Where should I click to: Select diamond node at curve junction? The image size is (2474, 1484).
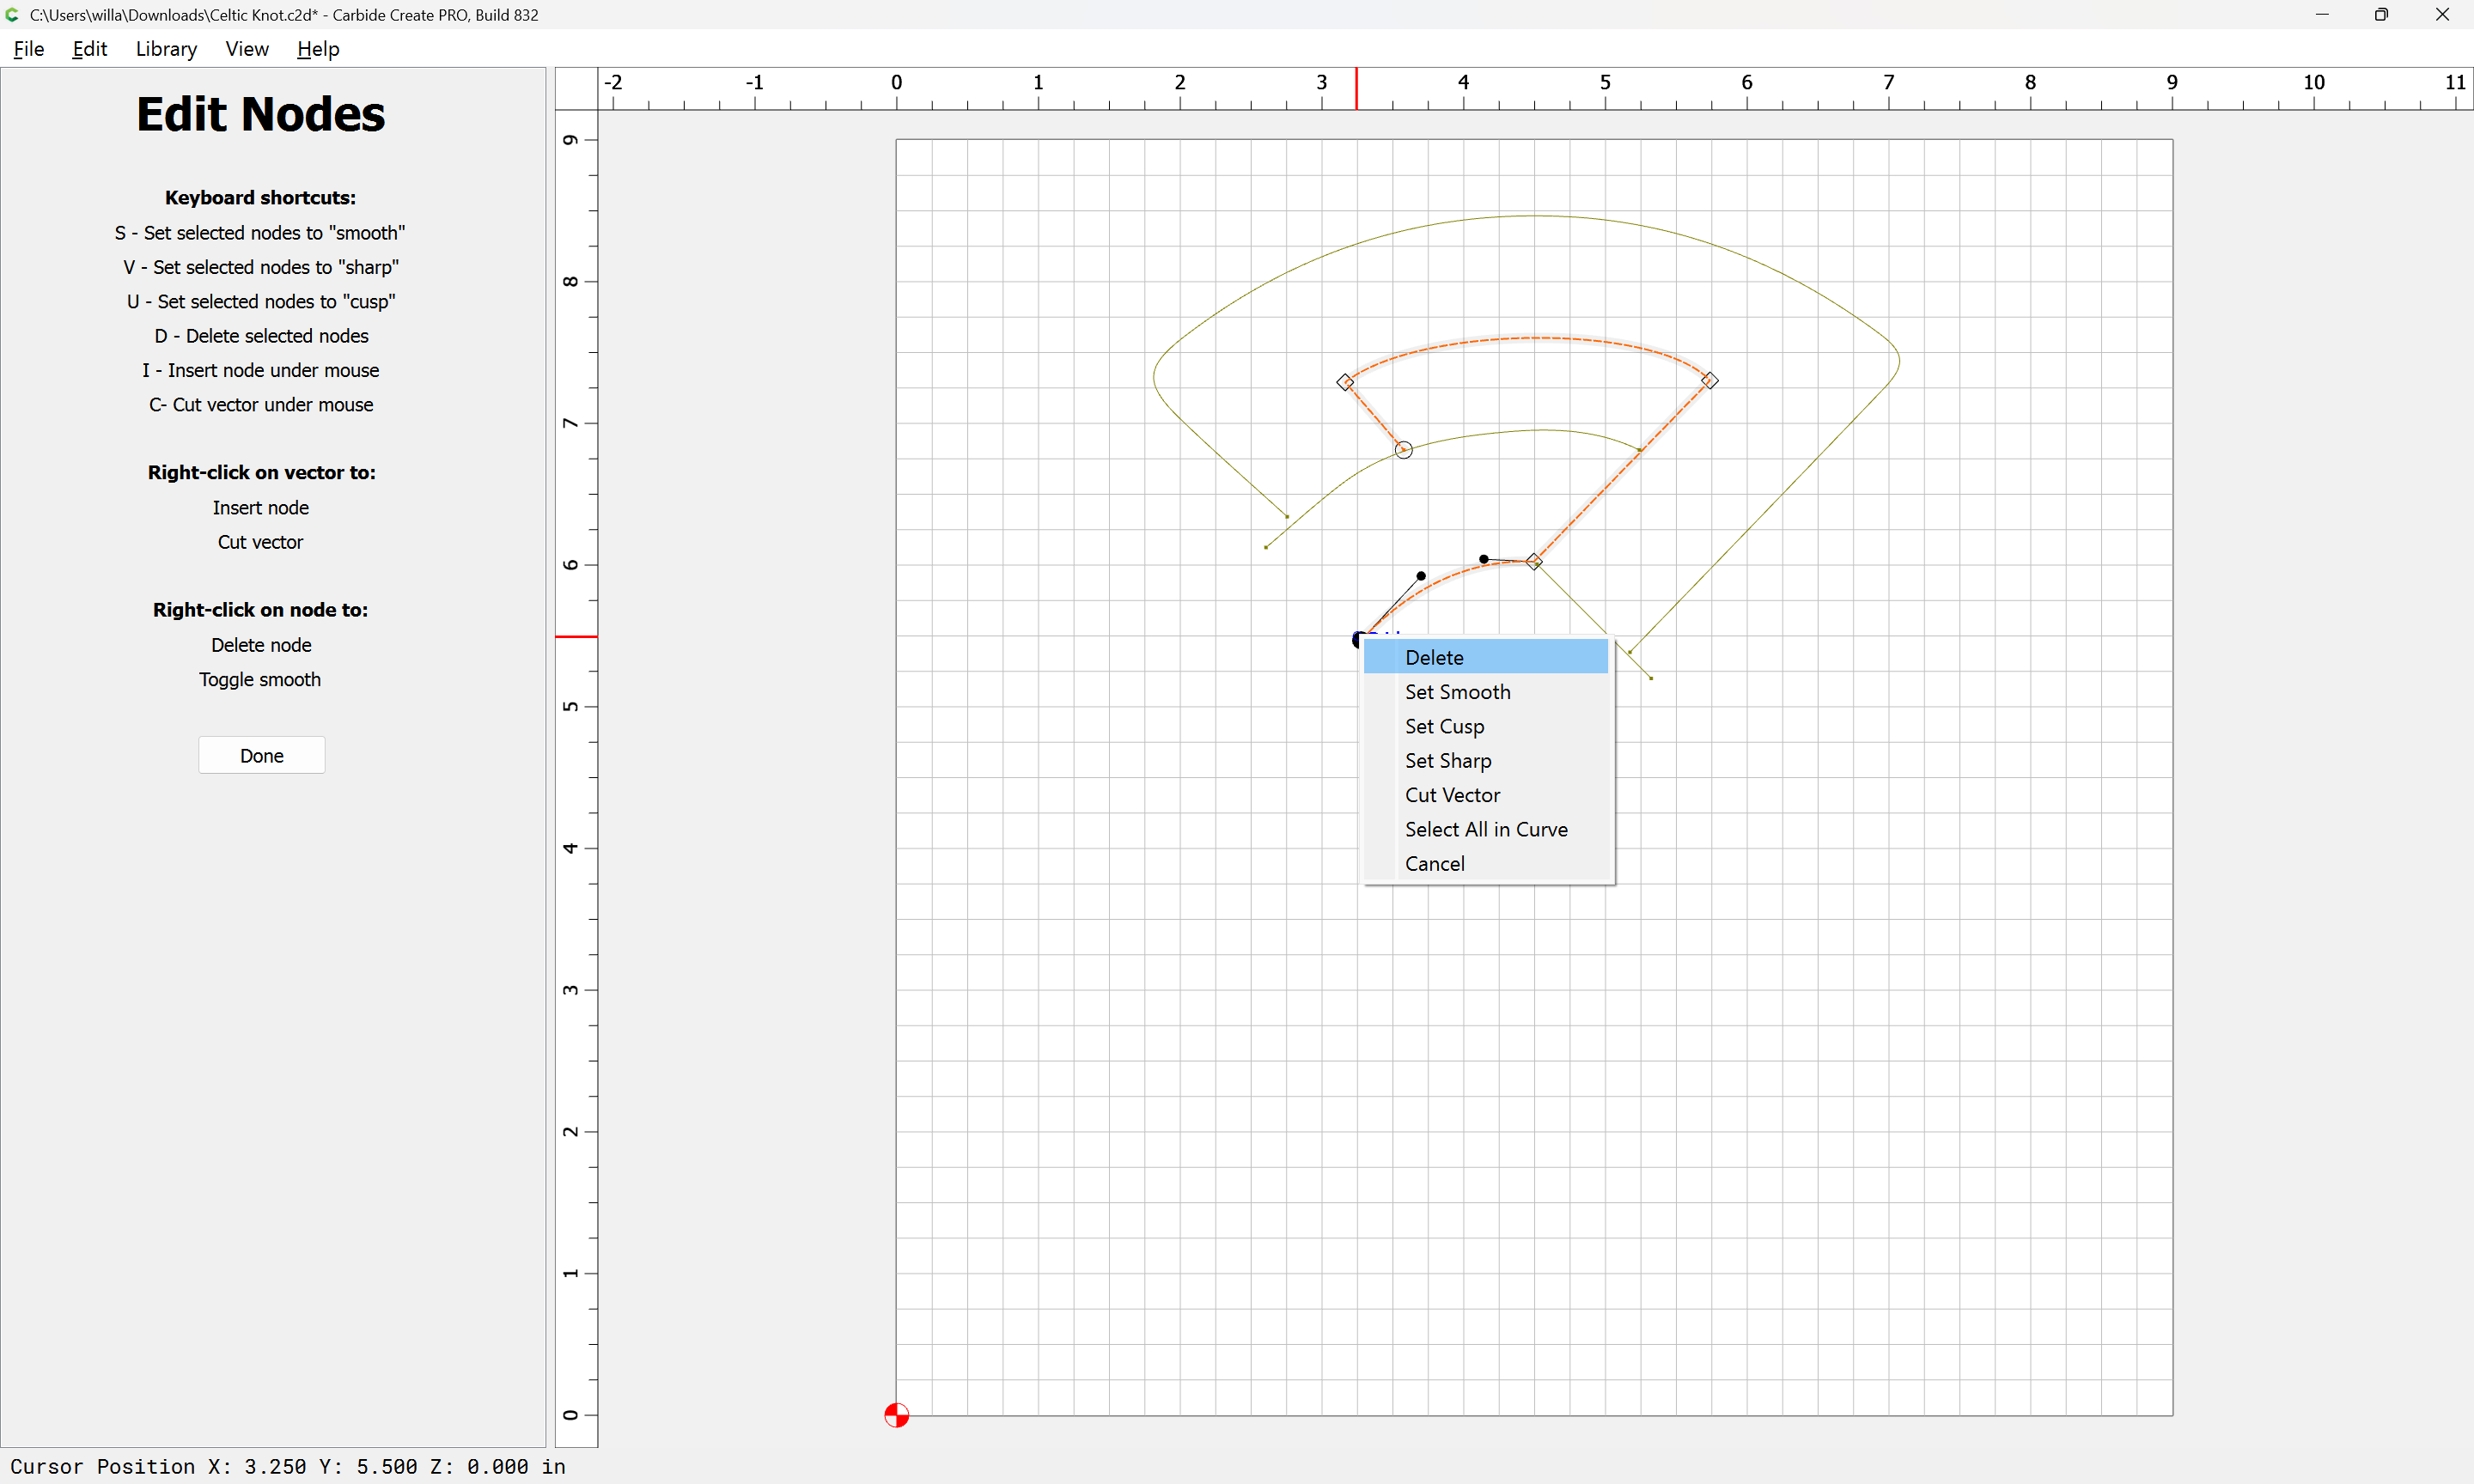[x=1533, y=562]
